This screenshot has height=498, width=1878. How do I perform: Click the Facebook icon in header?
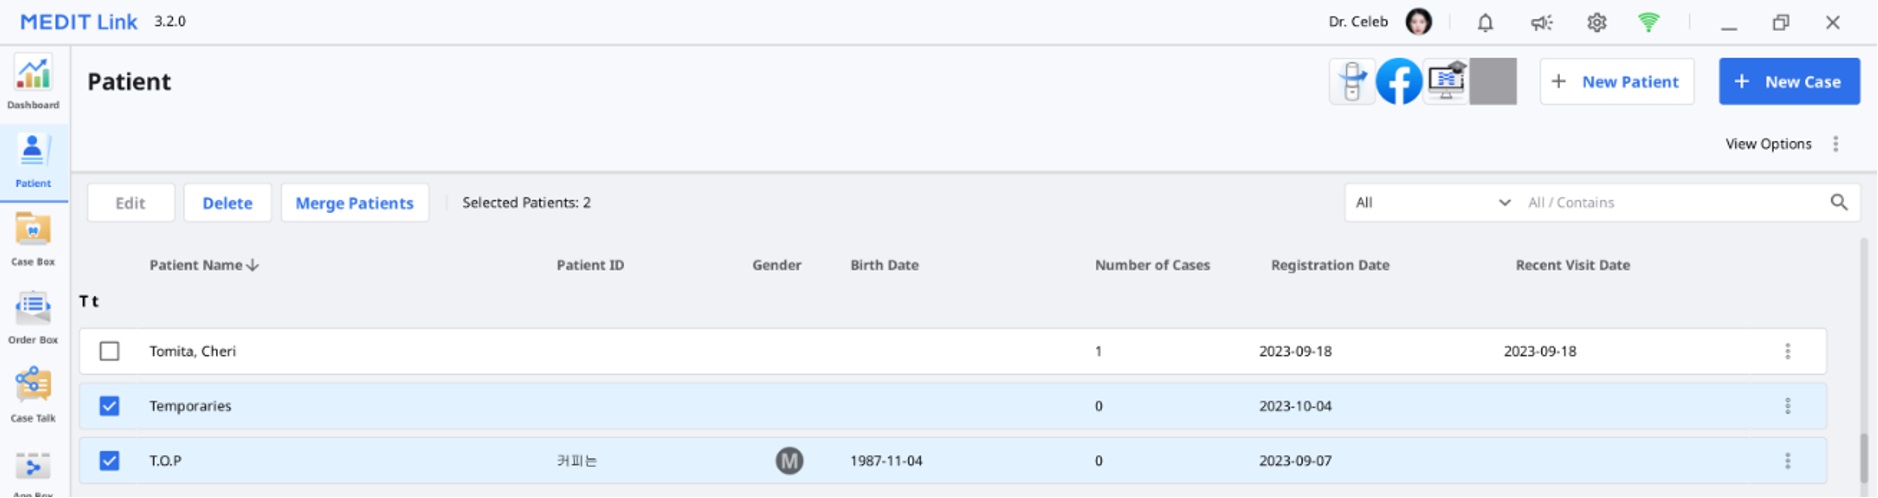(x=1399, y=81)
